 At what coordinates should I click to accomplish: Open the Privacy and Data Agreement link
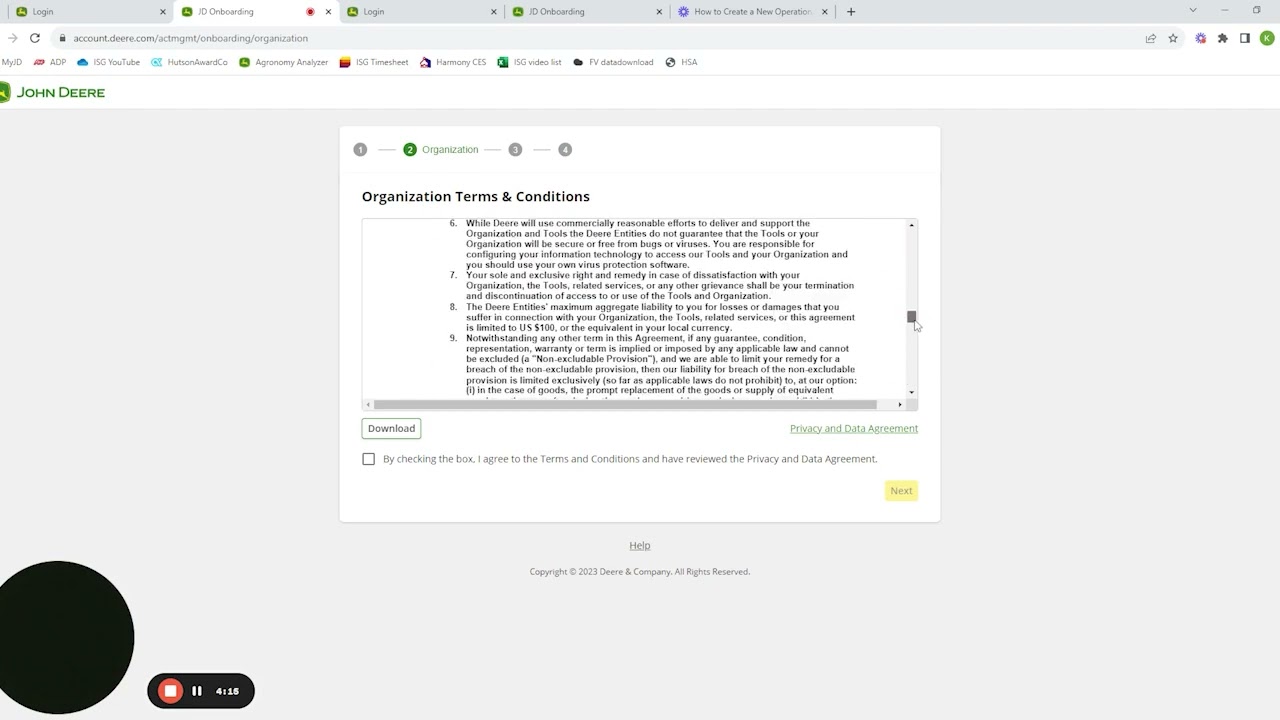[x=854, y=428]
